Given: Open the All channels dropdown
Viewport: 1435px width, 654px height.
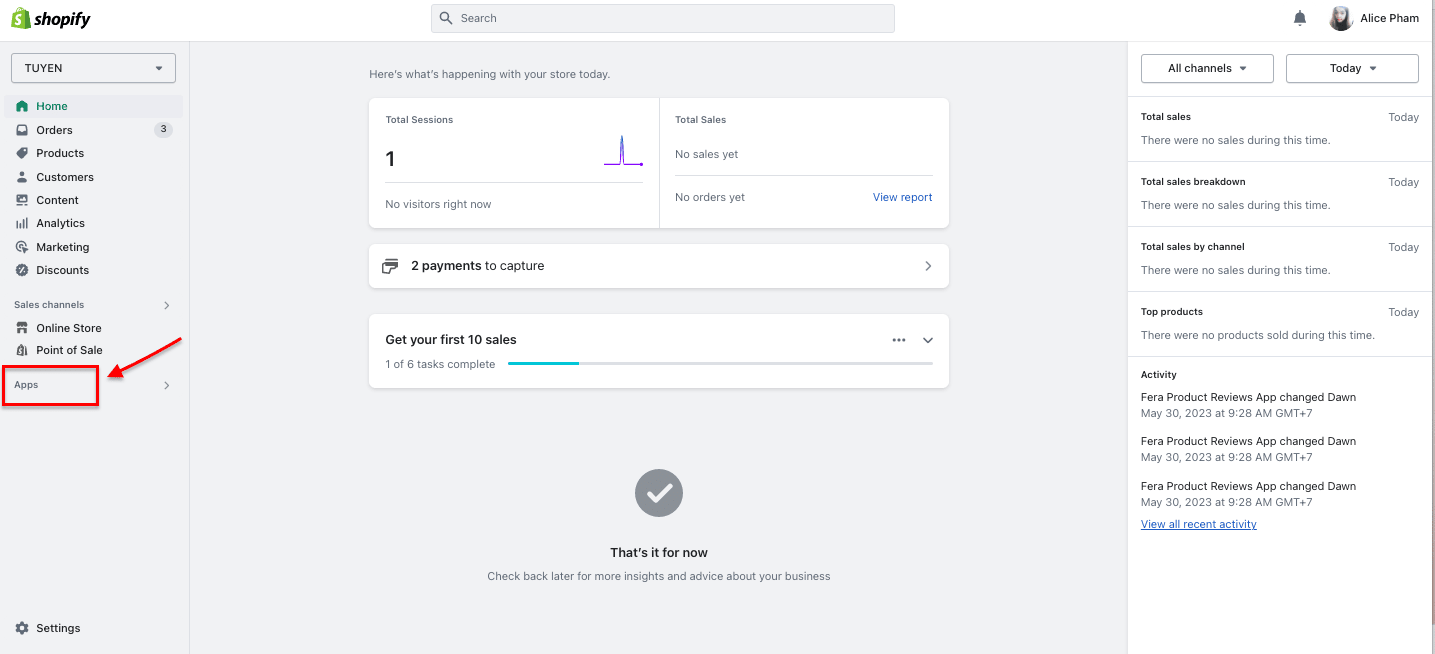Looking at the screenshot, I should pos(1207,68).
